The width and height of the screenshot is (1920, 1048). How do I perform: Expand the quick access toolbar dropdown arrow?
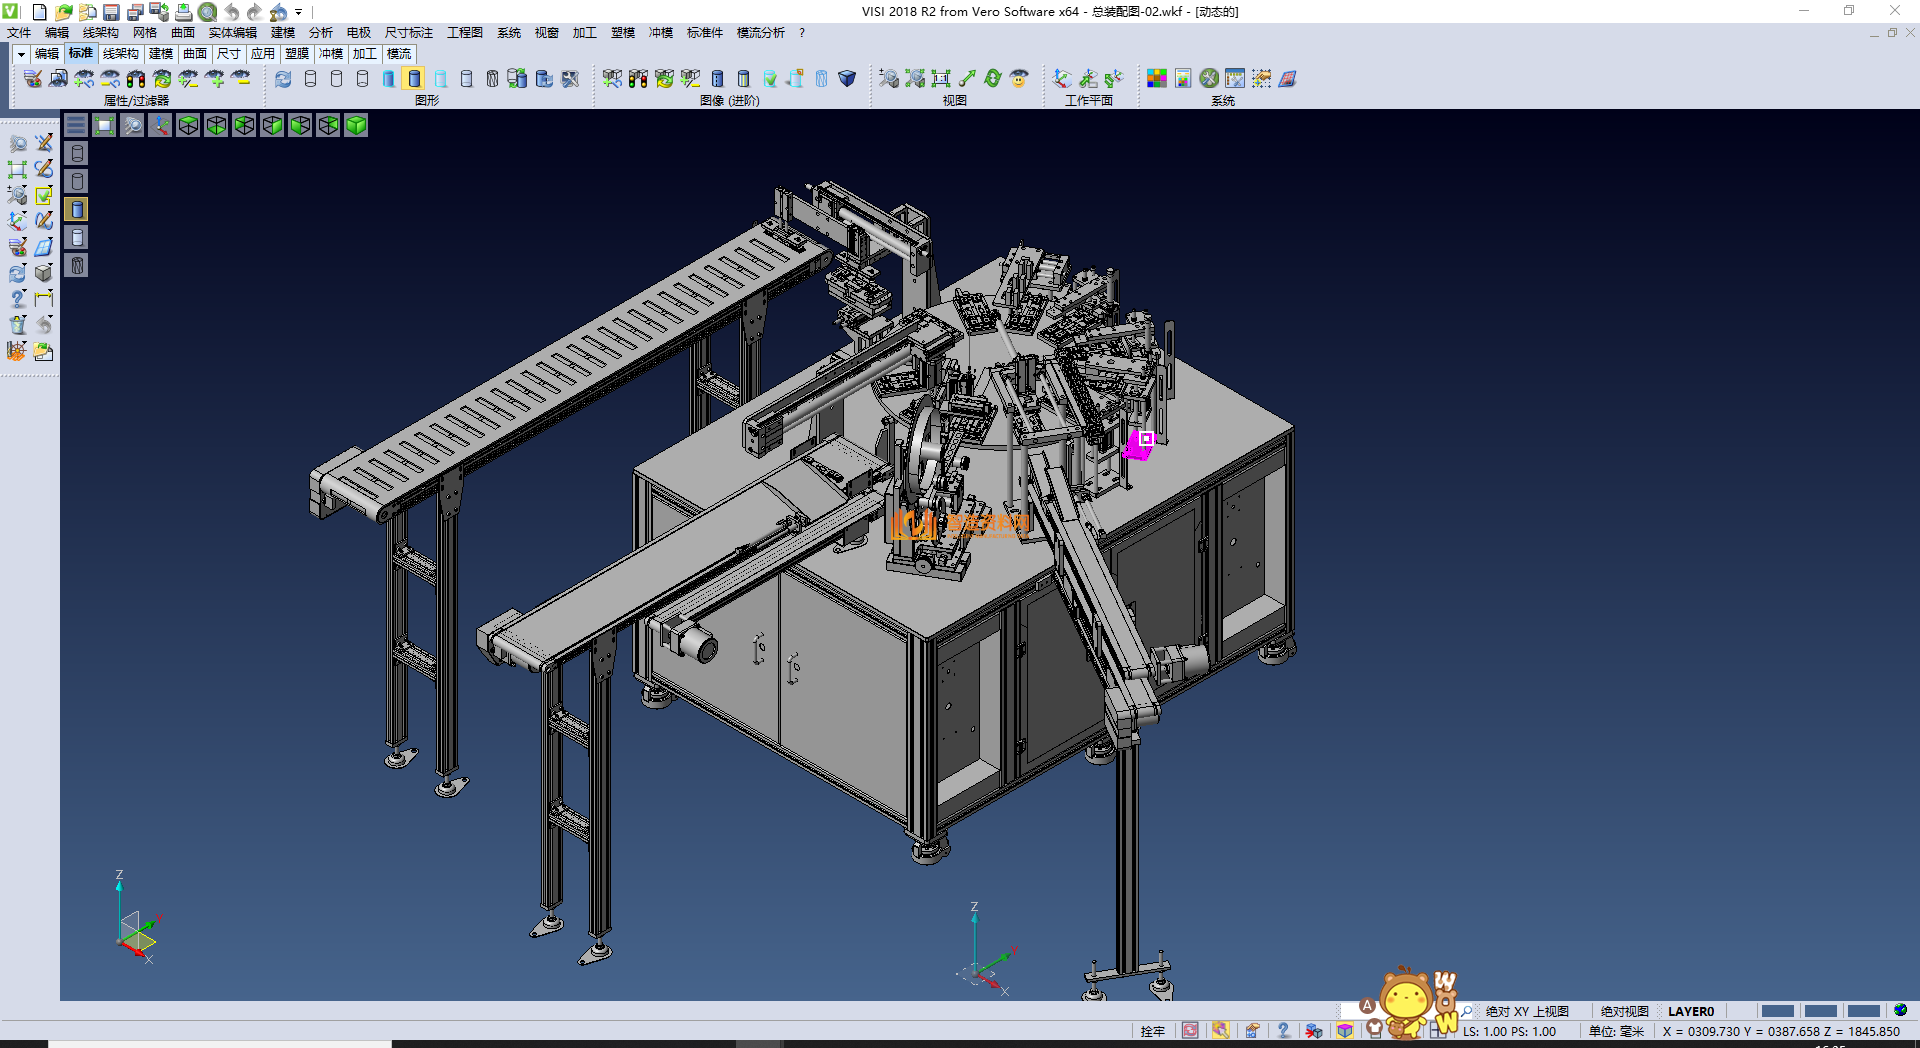[x=299, y=12]
